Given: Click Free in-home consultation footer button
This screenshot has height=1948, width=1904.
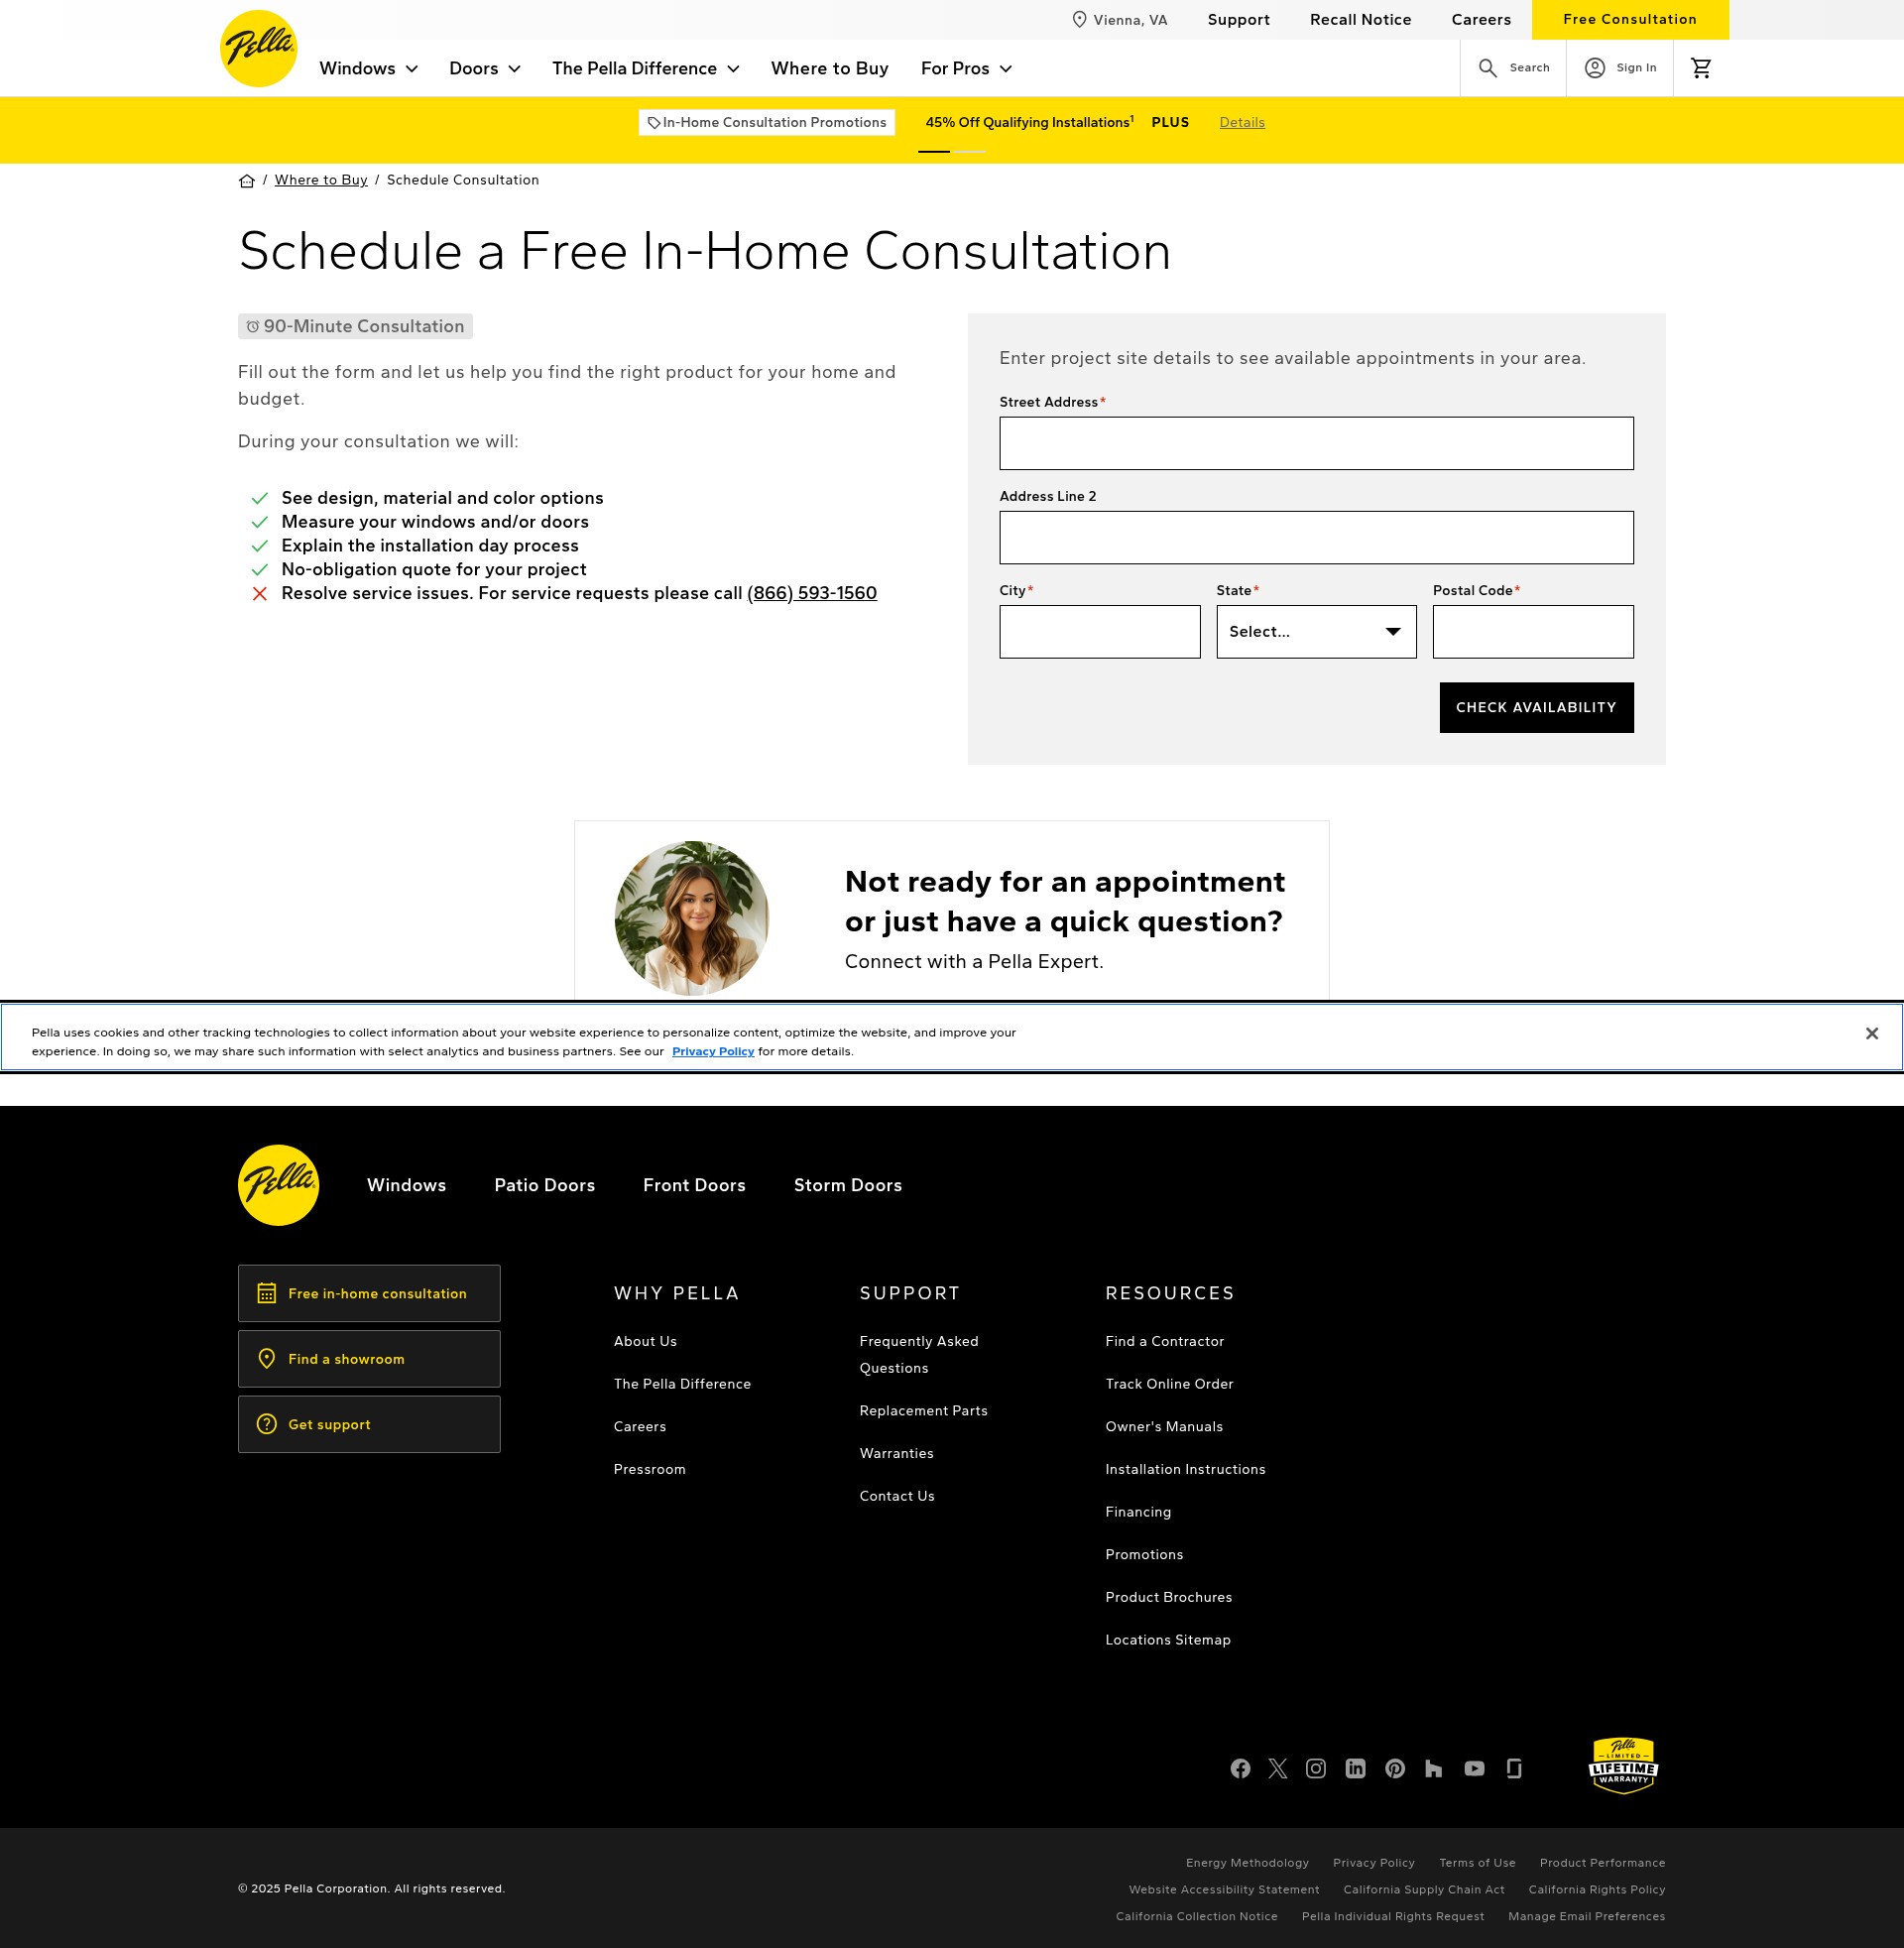Looking at the screenshot, I should click(369, 1294).
